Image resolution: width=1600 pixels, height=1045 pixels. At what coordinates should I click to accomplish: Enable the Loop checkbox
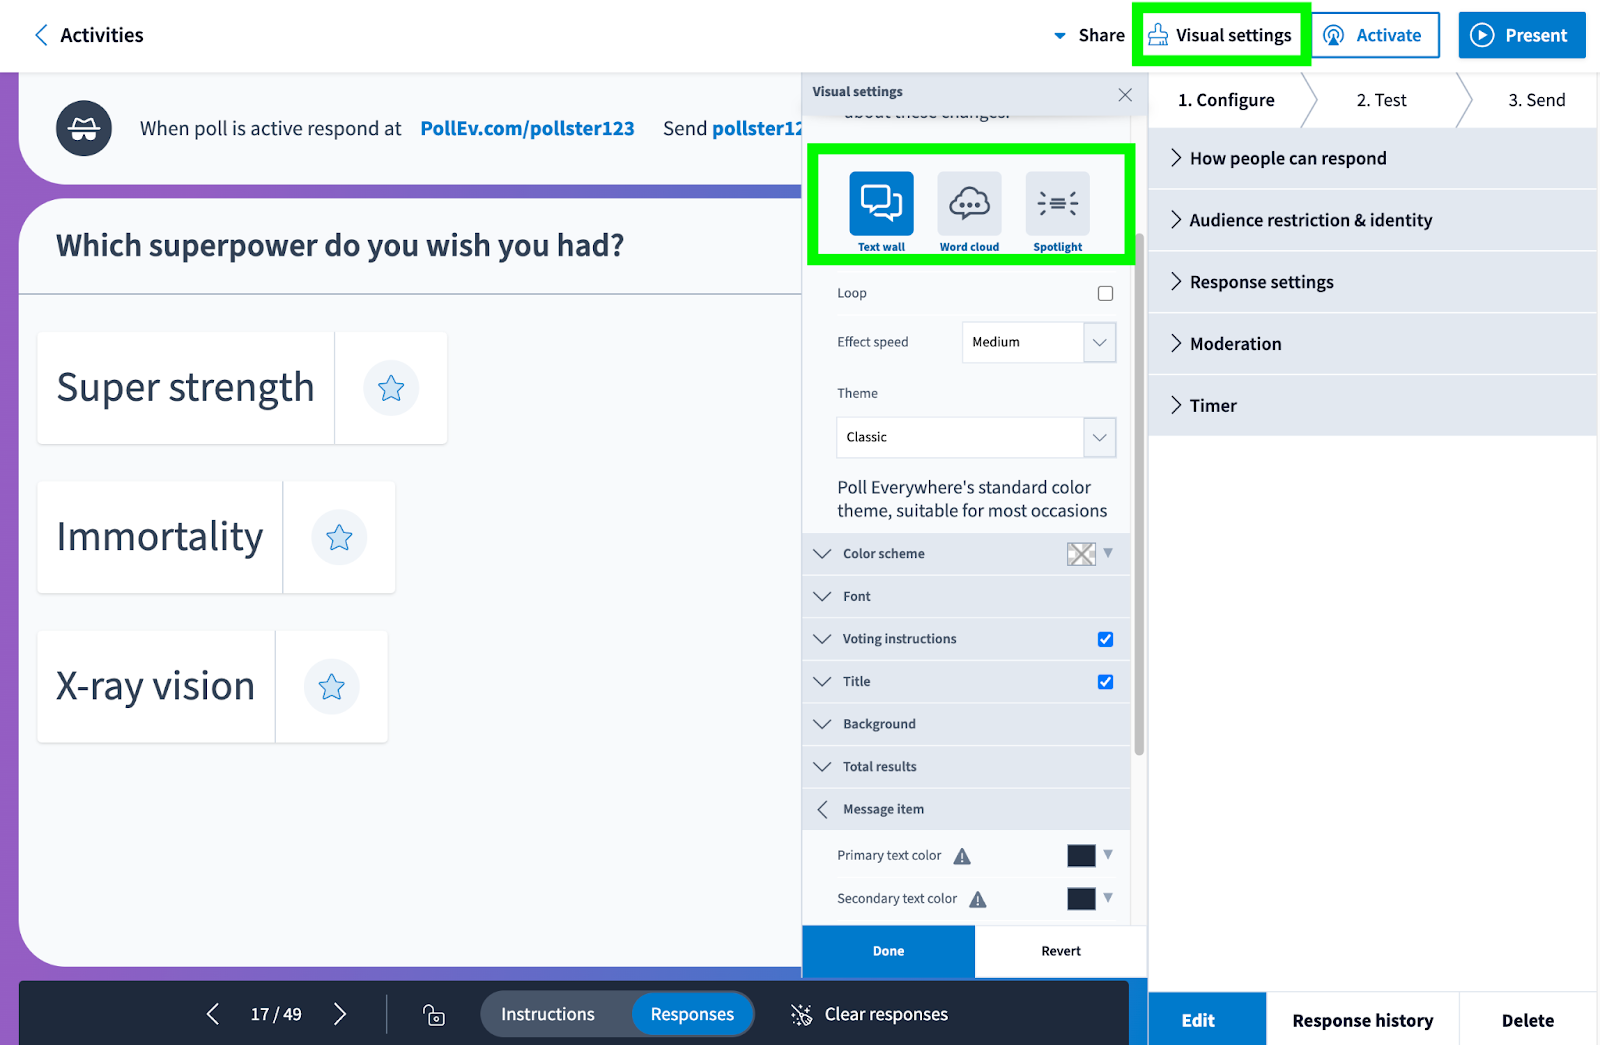pyautogui.click(x=1105, y=293)
